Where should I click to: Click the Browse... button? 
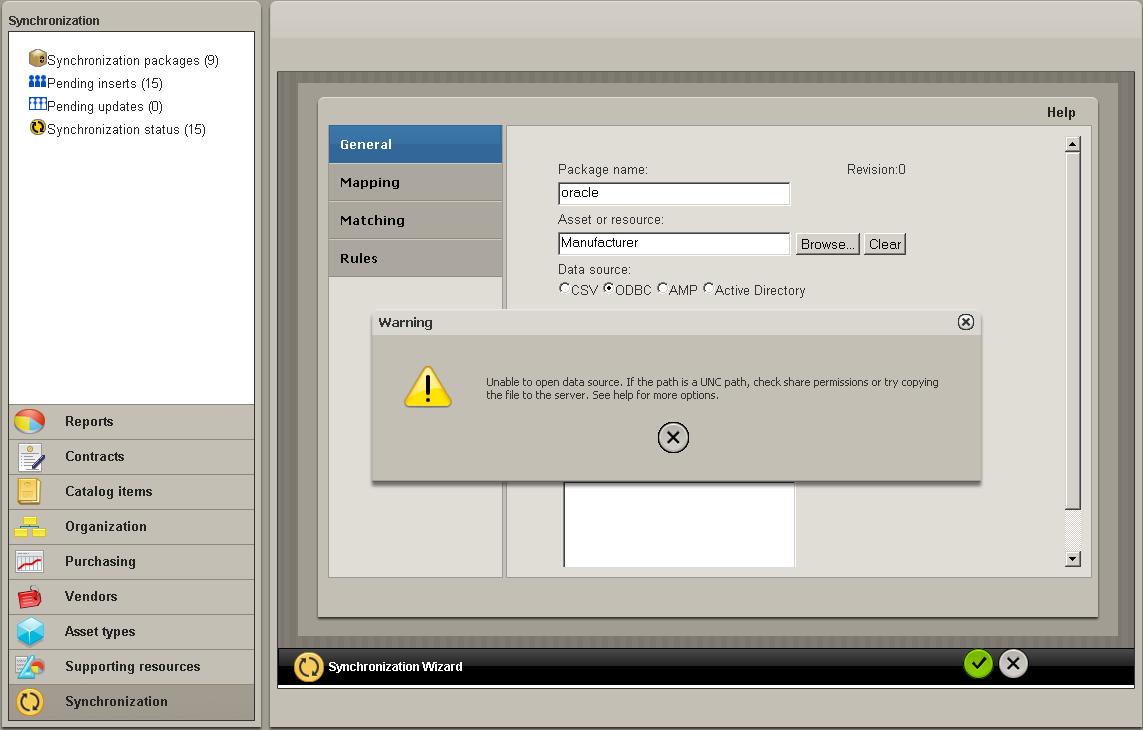coord(827,244)
